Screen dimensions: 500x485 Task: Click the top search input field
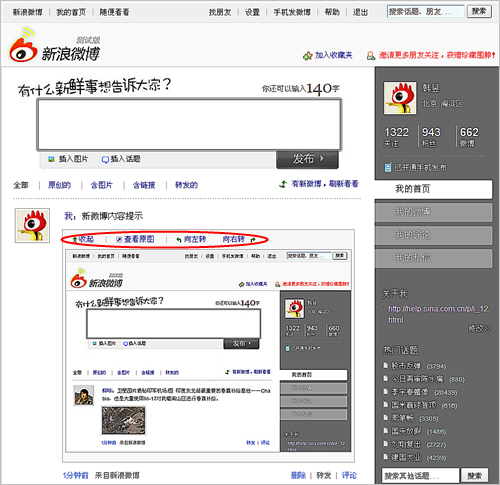[x=425, y=12]
